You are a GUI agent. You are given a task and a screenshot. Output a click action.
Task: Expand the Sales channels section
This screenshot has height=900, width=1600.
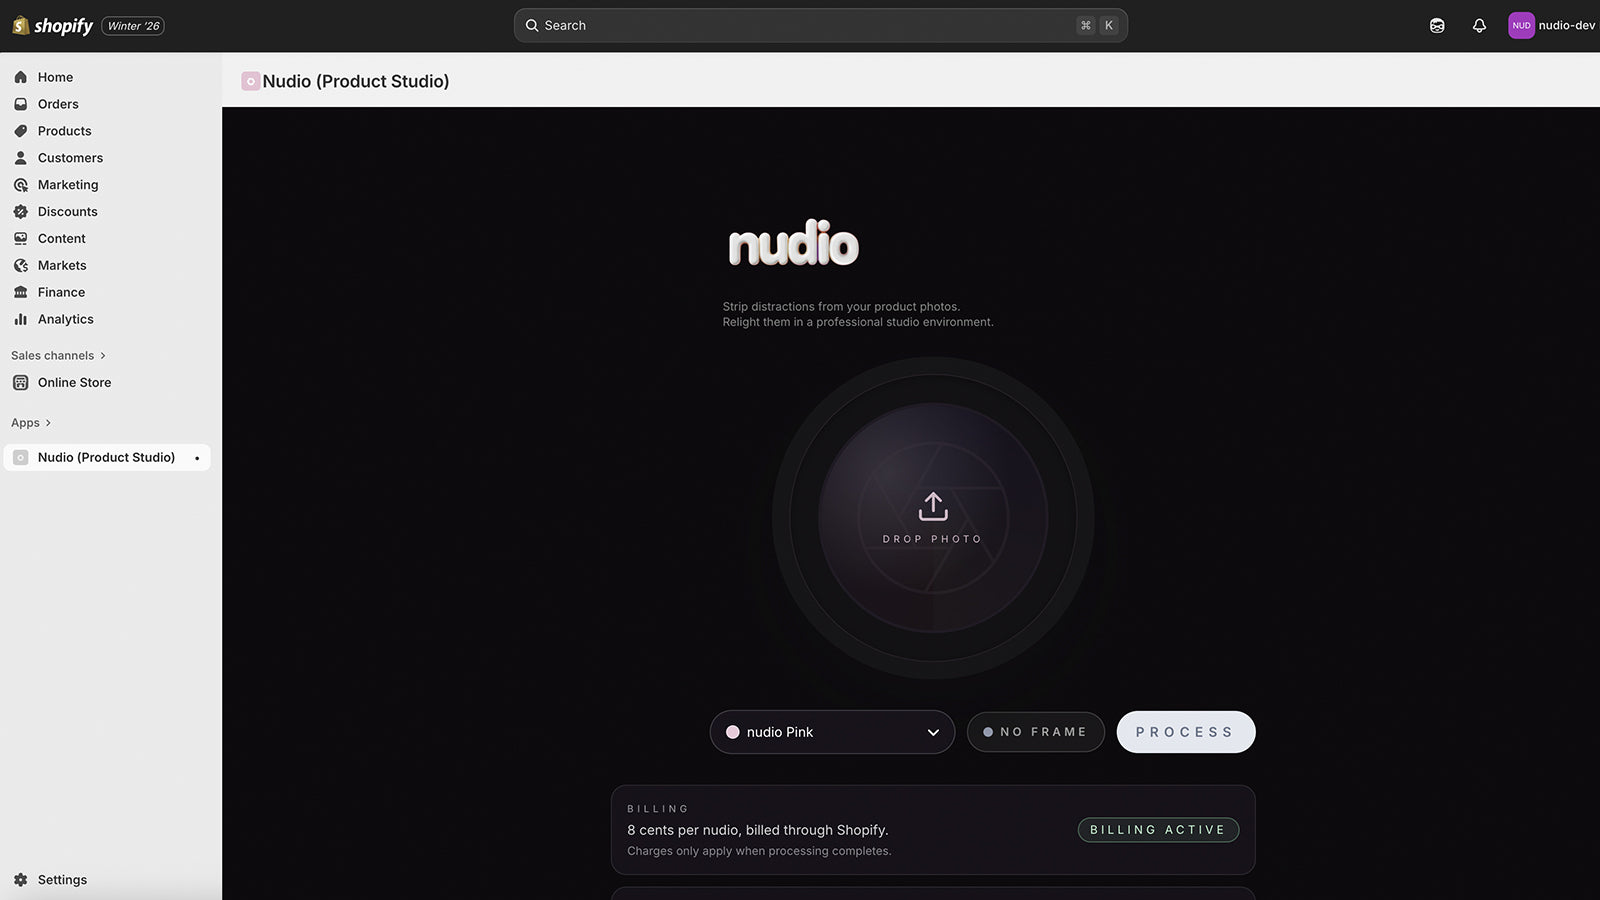point(57,355)
